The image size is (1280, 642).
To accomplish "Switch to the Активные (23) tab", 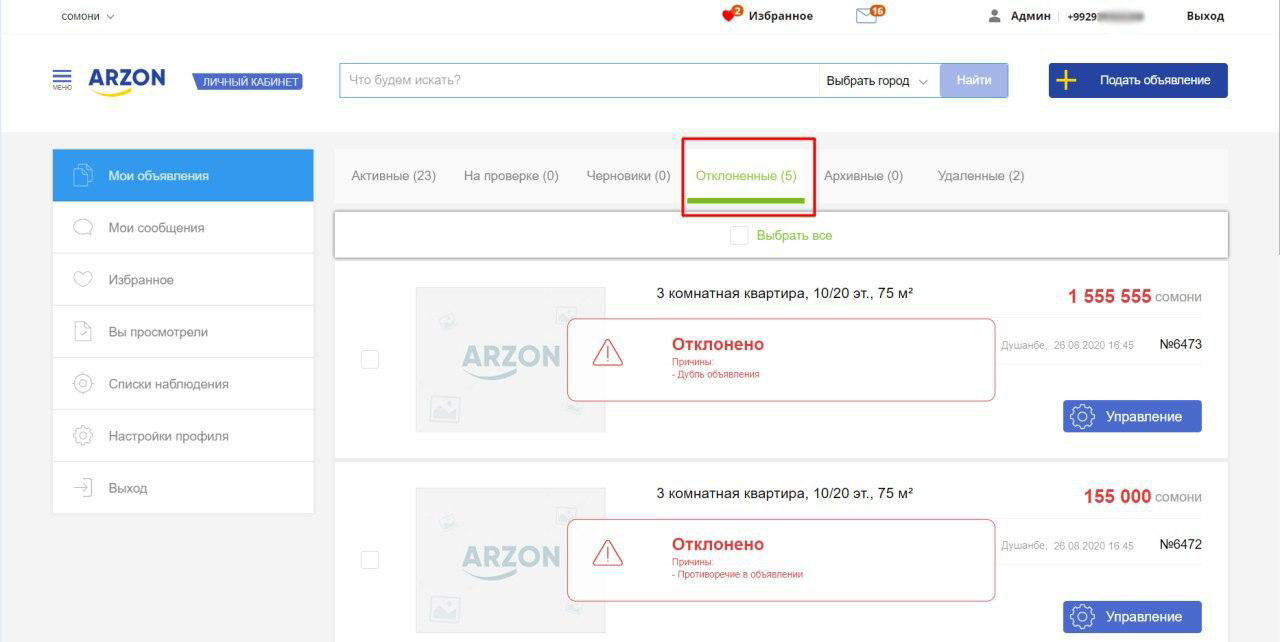I will 393,176.
